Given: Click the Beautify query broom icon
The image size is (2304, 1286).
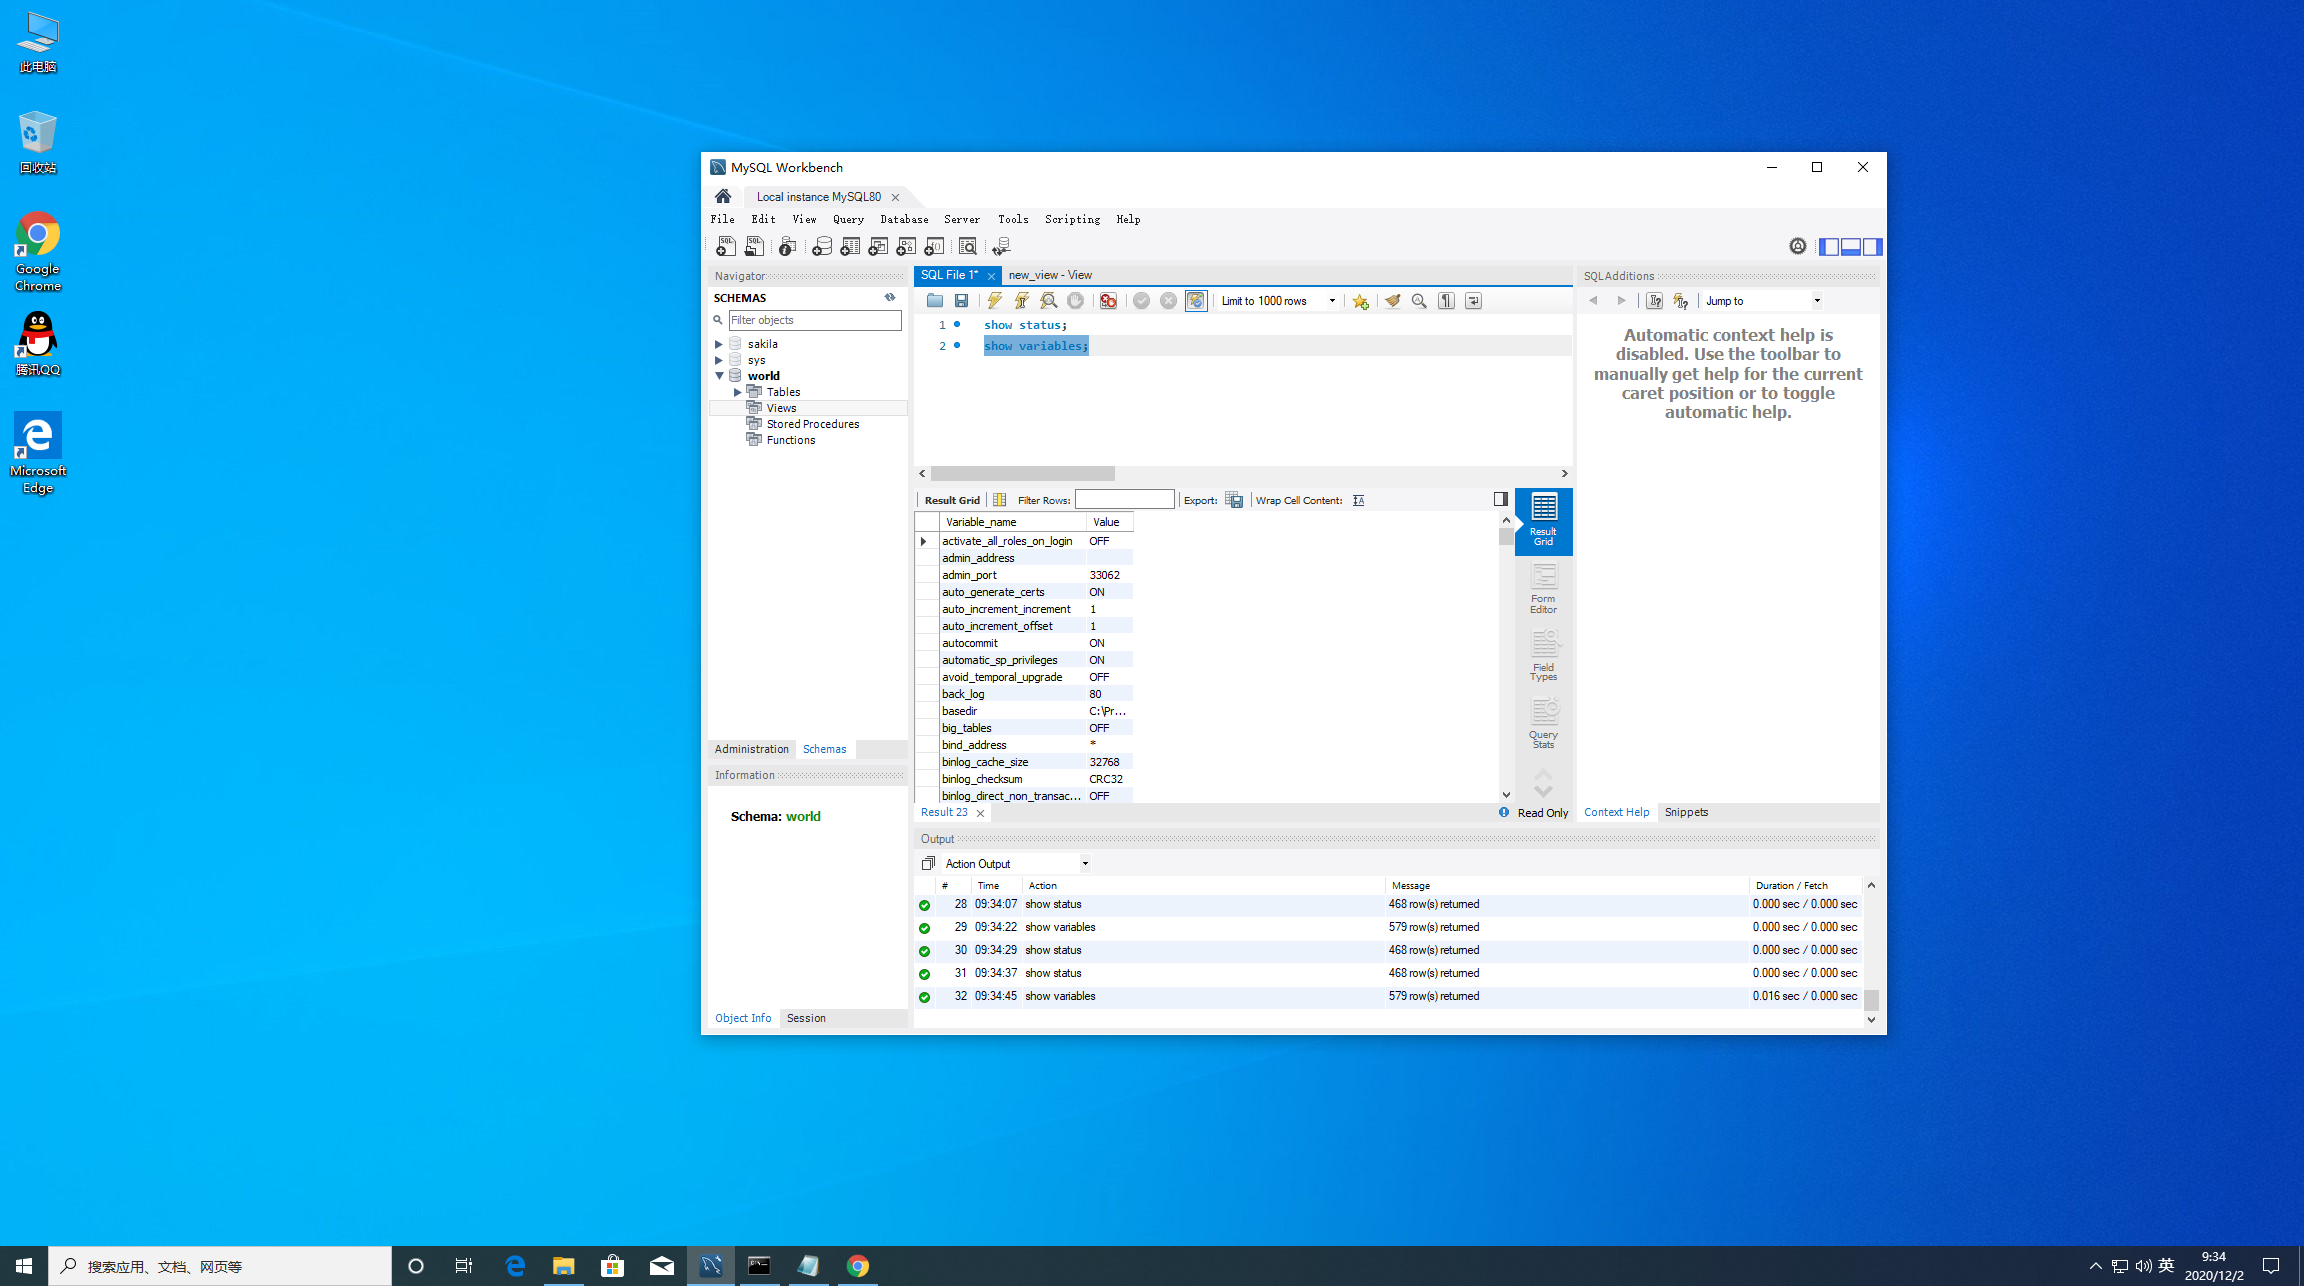Looking at the screenshot, I should (x=1392, y=300).
